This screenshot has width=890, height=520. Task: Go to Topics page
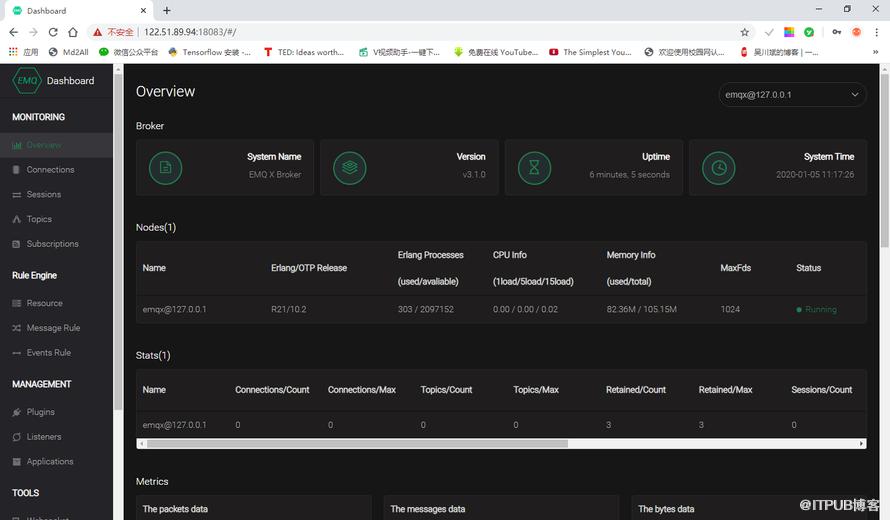(x=39, y=219)
